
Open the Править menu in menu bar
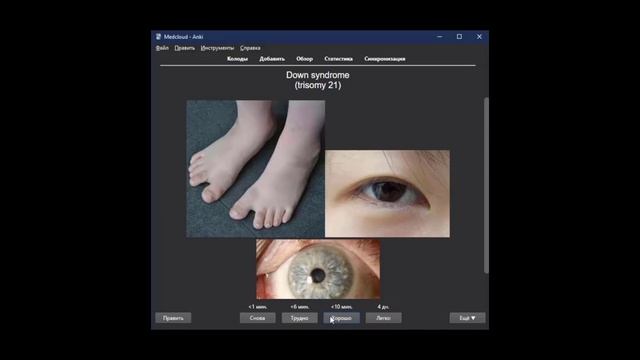click(x=184, y=48)
